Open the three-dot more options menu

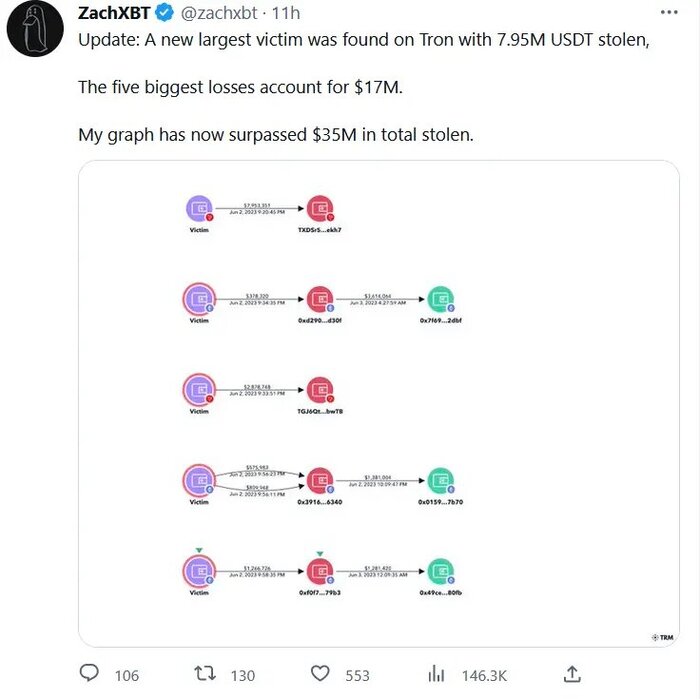click(669, 13)
